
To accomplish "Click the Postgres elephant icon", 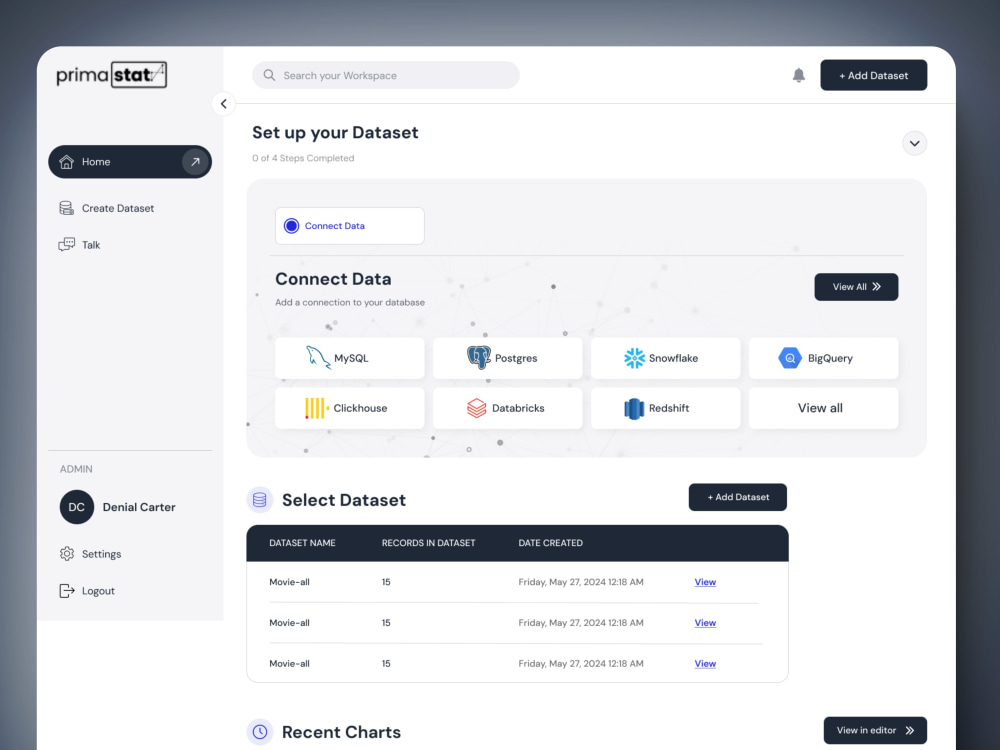I will [479, 358].
